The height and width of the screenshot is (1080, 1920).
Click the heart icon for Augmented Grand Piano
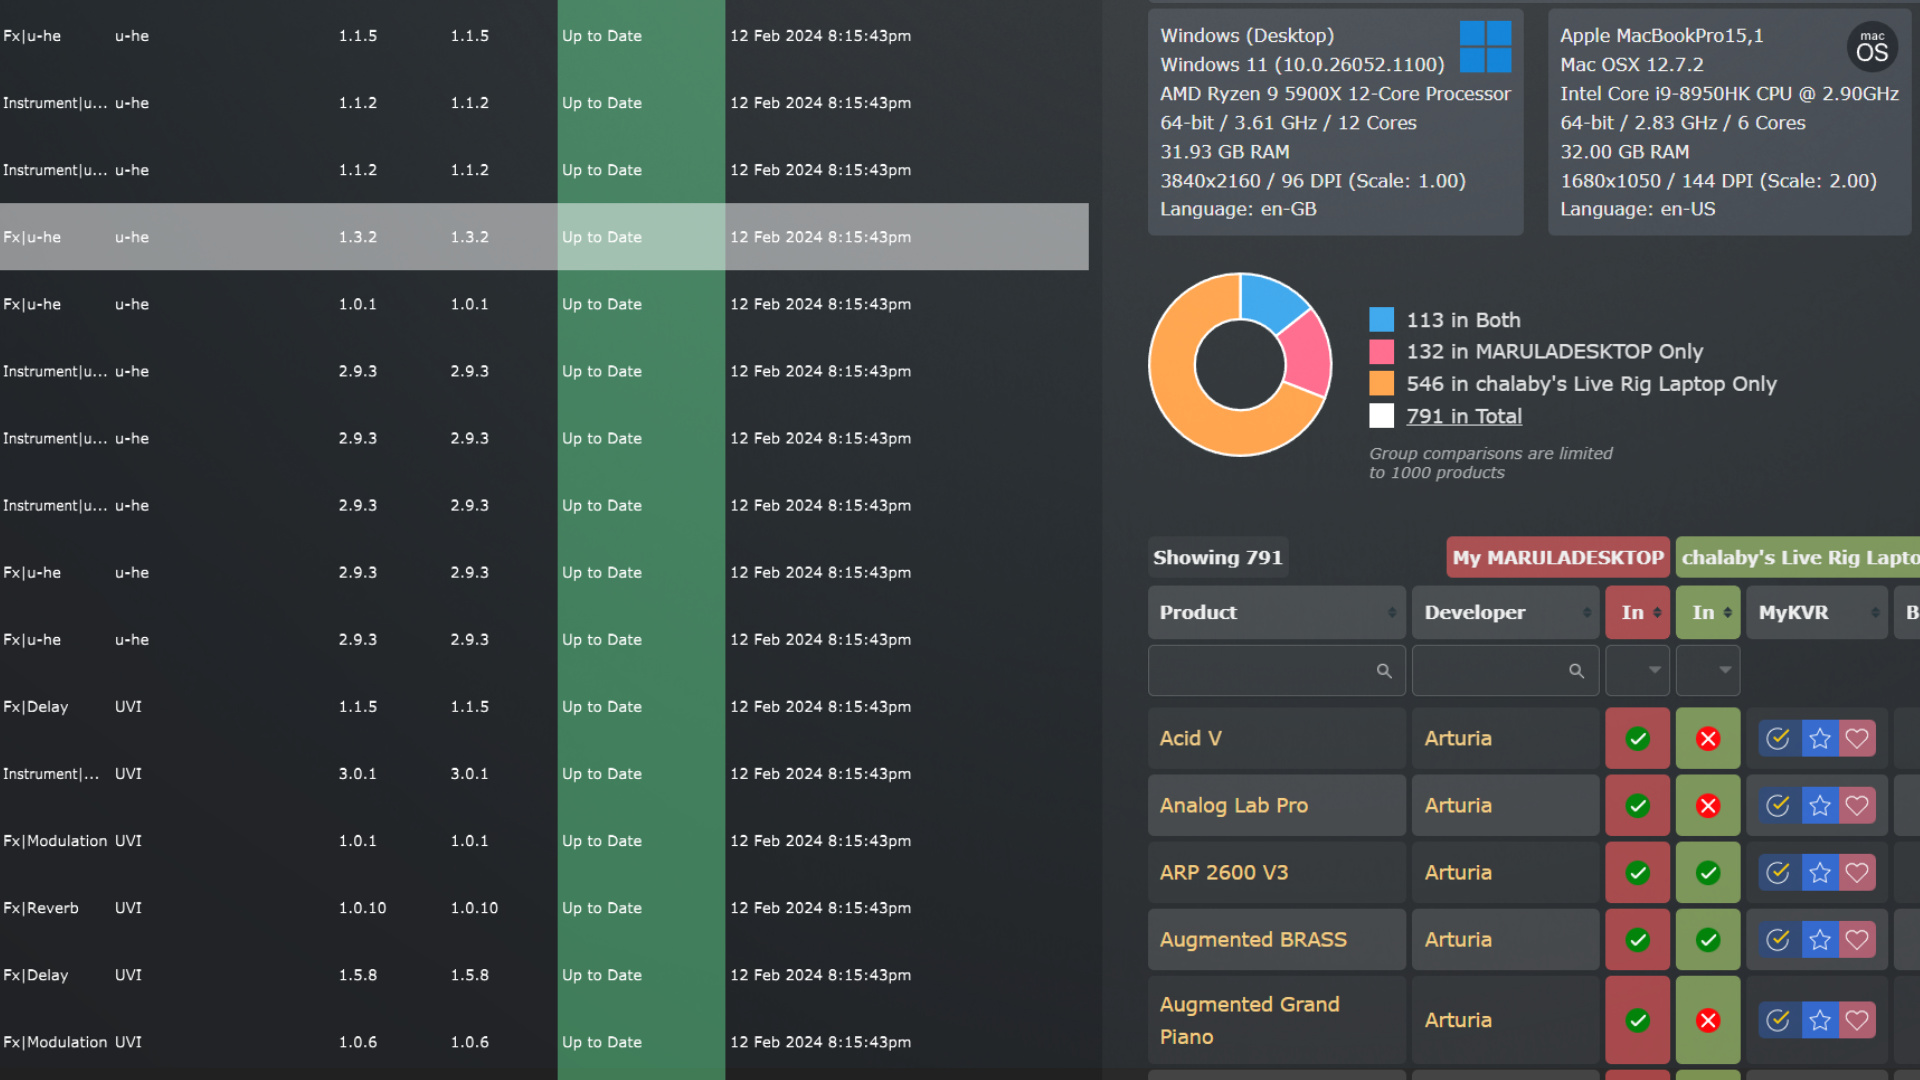[x=1857, y=1020]
